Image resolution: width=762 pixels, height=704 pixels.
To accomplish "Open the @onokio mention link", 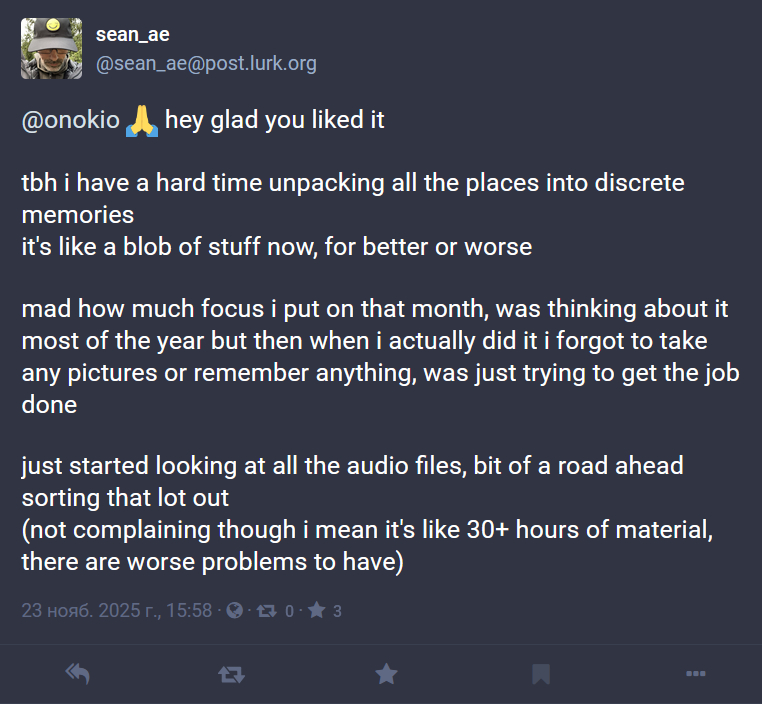I will click(x=70, y=121).
